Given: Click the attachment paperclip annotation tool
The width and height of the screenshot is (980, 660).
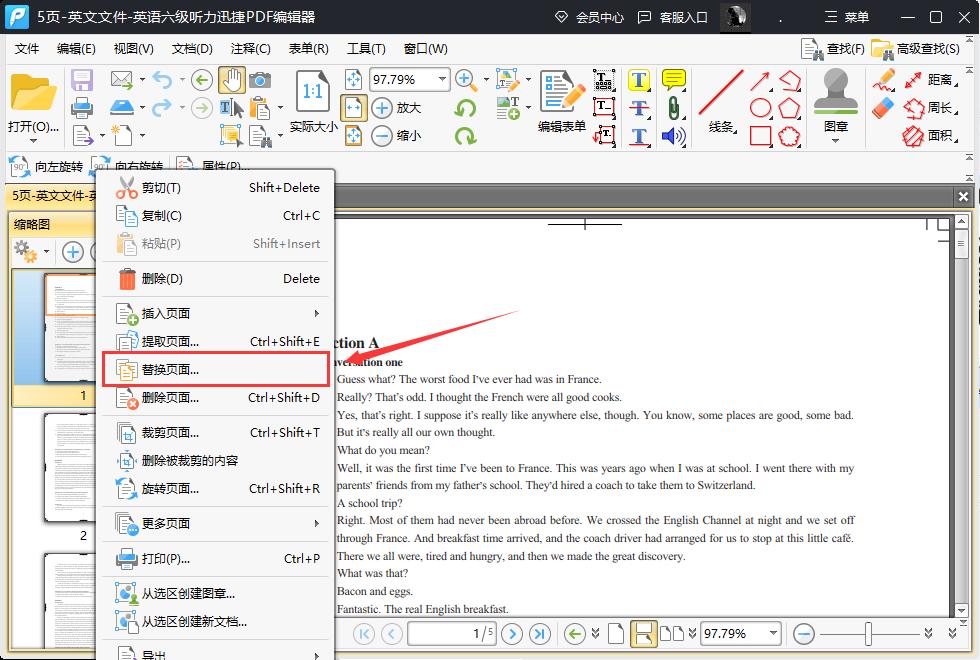Looking at the screenshot, I should 673,107.
